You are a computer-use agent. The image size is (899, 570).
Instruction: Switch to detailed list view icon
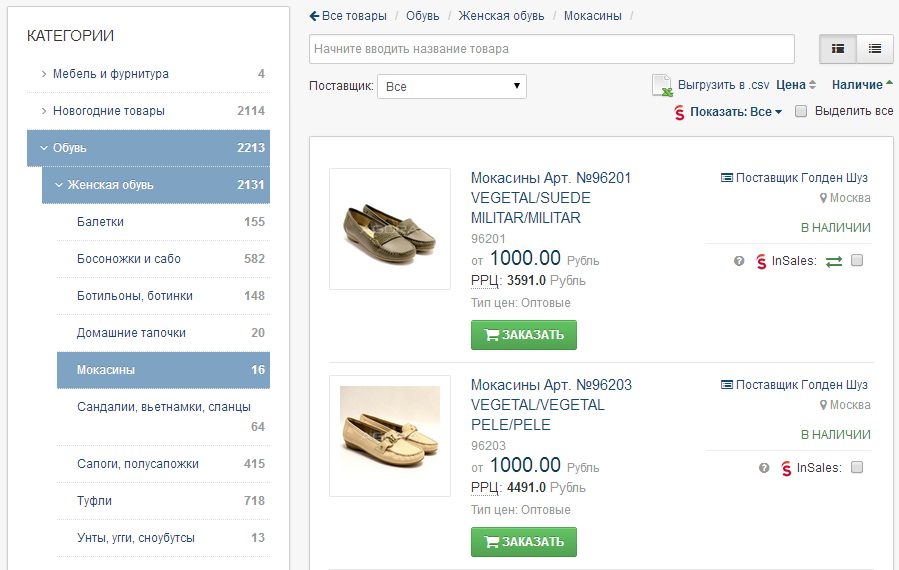coord(838,48)
